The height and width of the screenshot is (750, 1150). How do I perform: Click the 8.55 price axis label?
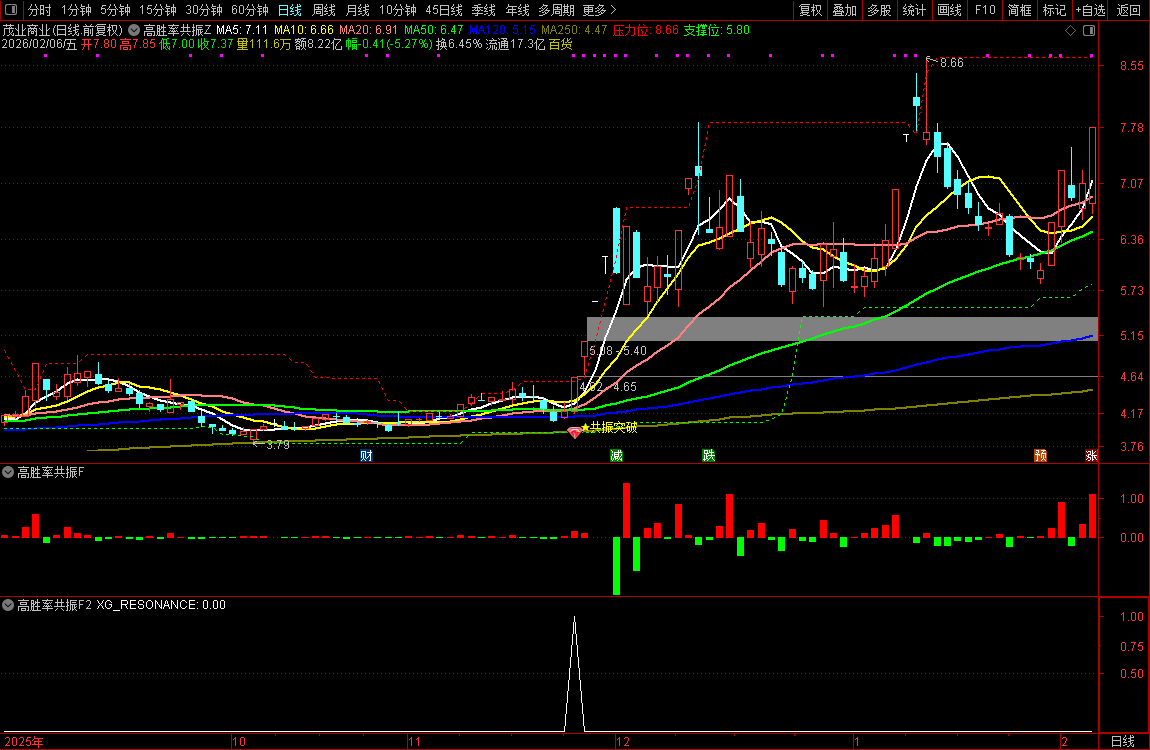coord(1132,66)
